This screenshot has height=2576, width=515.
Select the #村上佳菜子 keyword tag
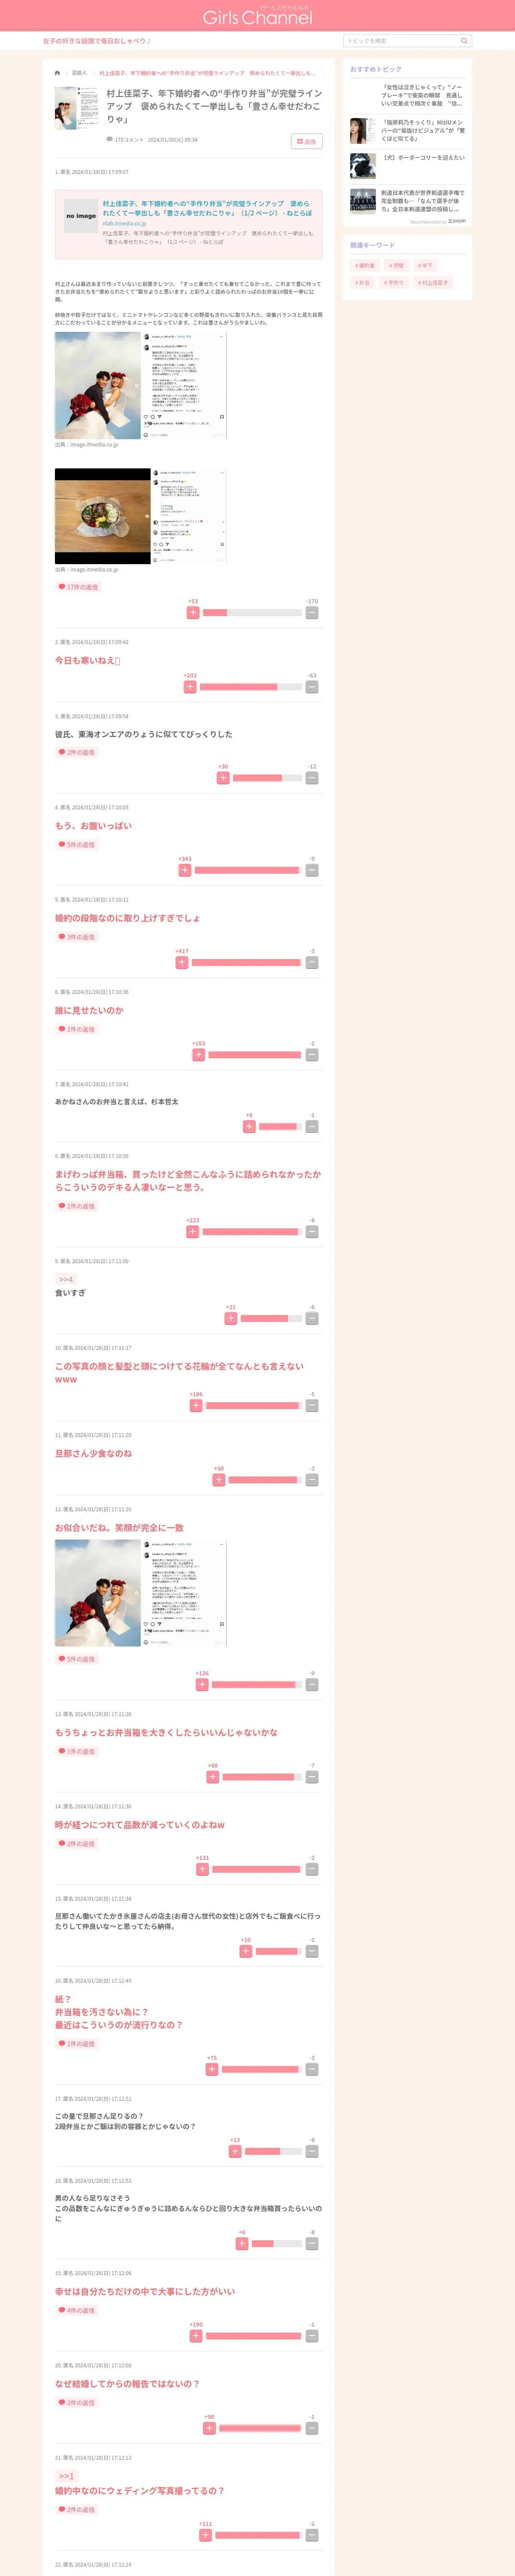tap(433, 283)
